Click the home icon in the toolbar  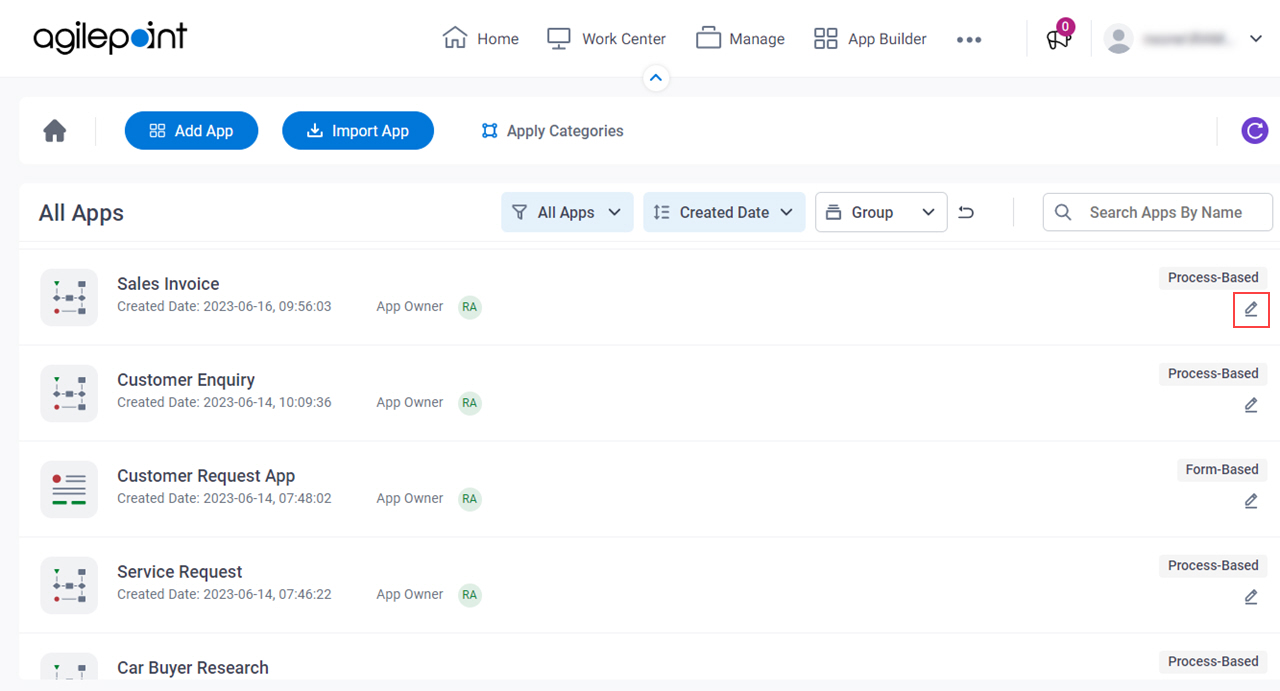[x=55, y=131]
